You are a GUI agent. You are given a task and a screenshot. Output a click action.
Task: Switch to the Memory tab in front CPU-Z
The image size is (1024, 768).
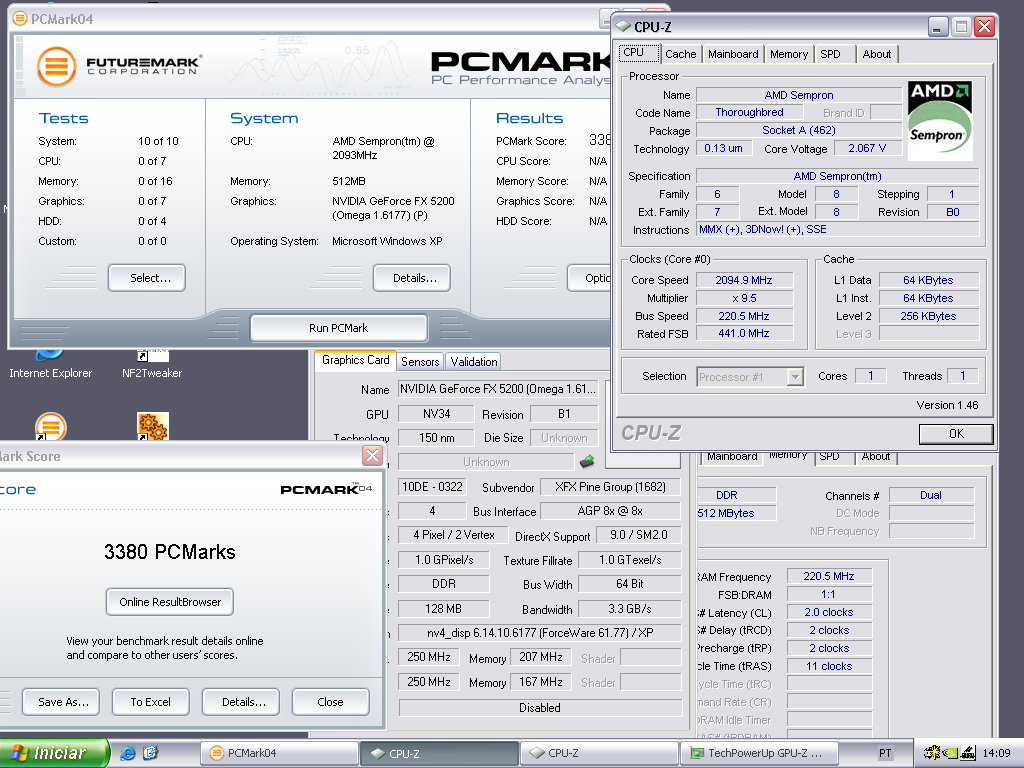[x=789, y=54]
